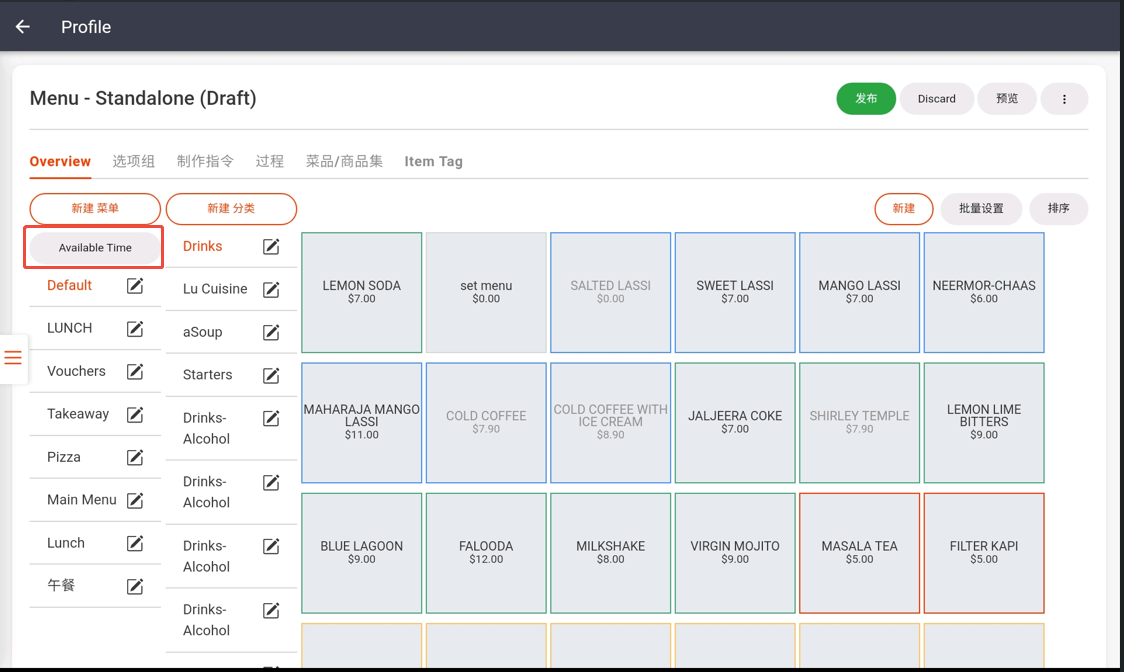Open the LEMON SODA item tile
Image resolution: width=1124 pixels, height=672 pixels.
tap(361, 293)
